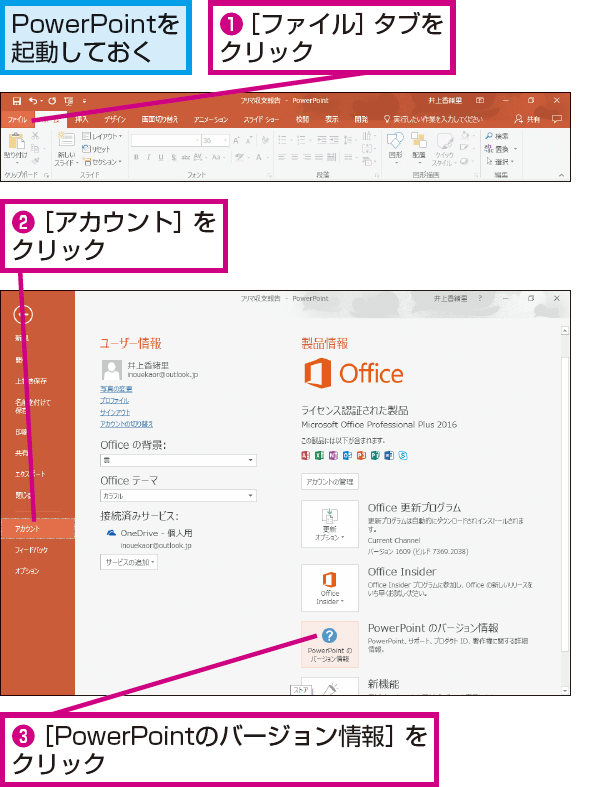The image size is (600, 787).
Task: Click the 写真の変更 link
Action: pyautogui.click(x=116, y=389)
